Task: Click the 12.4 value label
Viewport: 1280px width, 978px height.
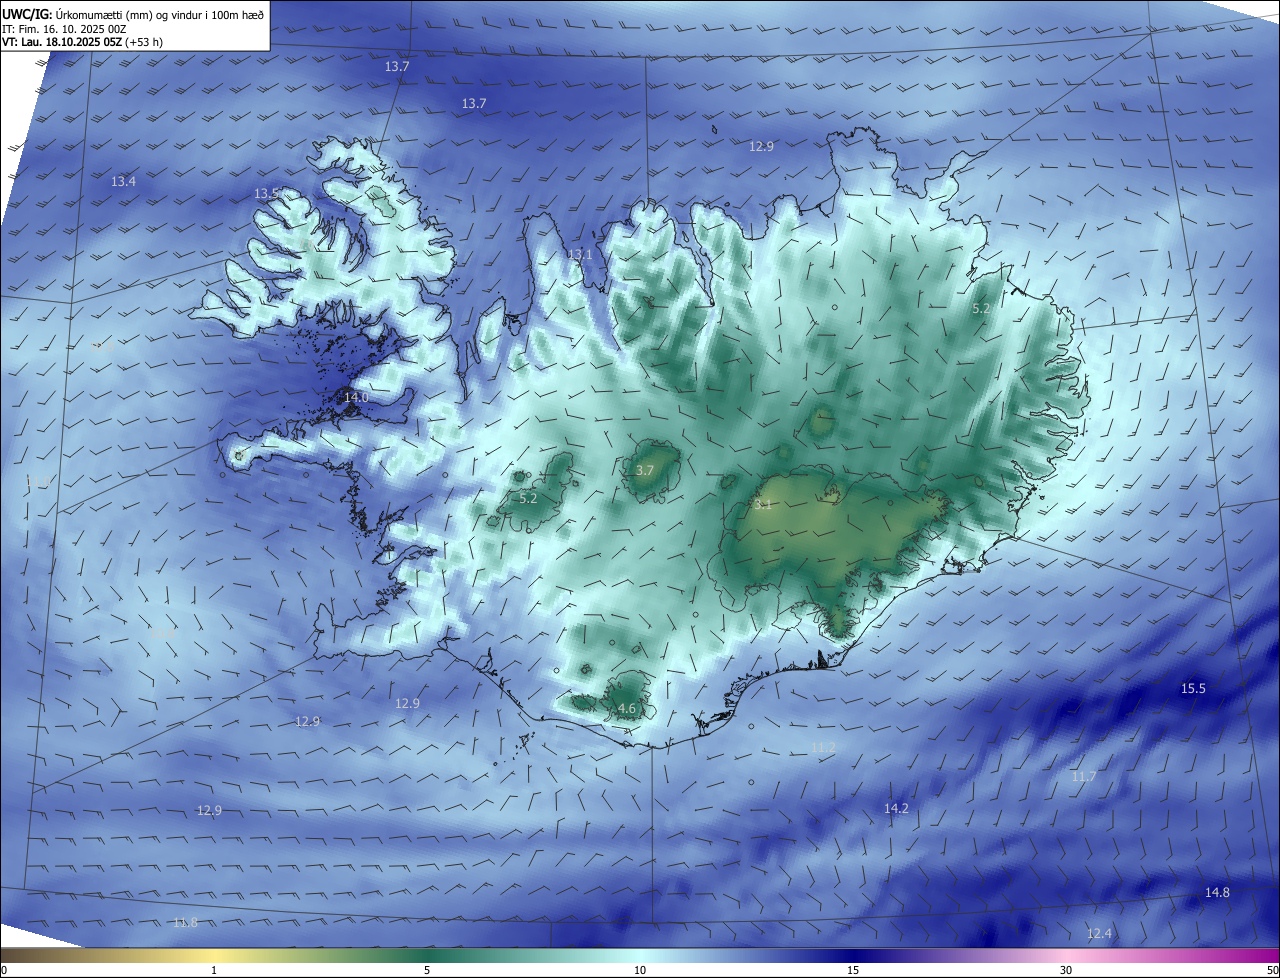Action: pos(1099,934)
